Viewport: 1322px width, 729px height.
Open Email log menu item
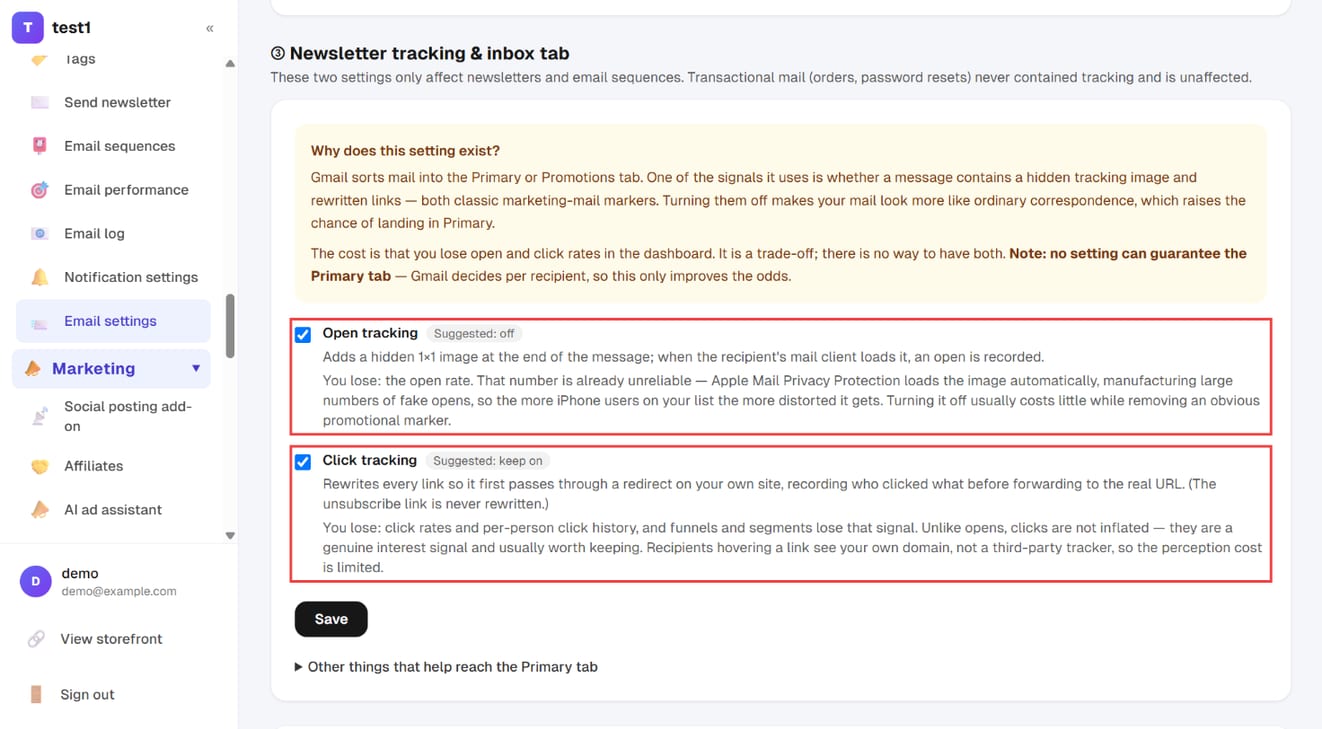(114, 234)
